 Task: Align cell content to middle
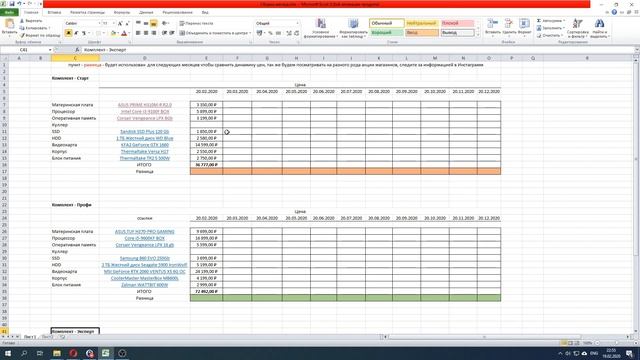pyautogui.click(x=146, y=24)
